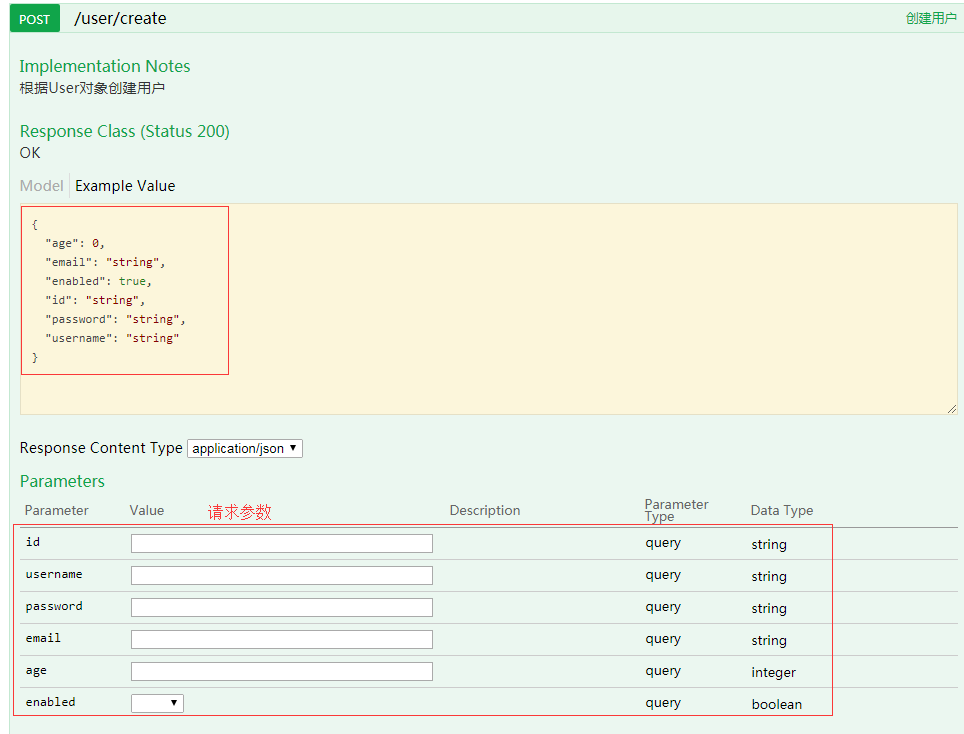Viewport: 964px width, 734px height.
Task: Click the email value input field
Action: coord(282,639)
